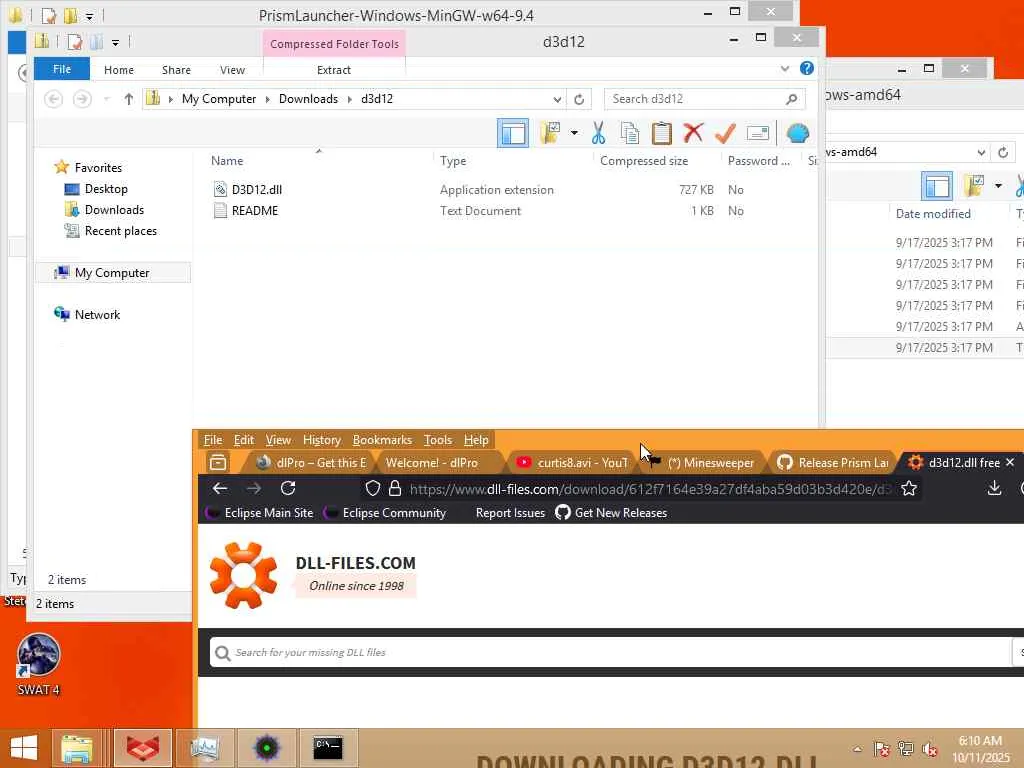Expand the ribbon with the chevron near help
This screenshot has height=768, width=1024.
tap(785, 69)
